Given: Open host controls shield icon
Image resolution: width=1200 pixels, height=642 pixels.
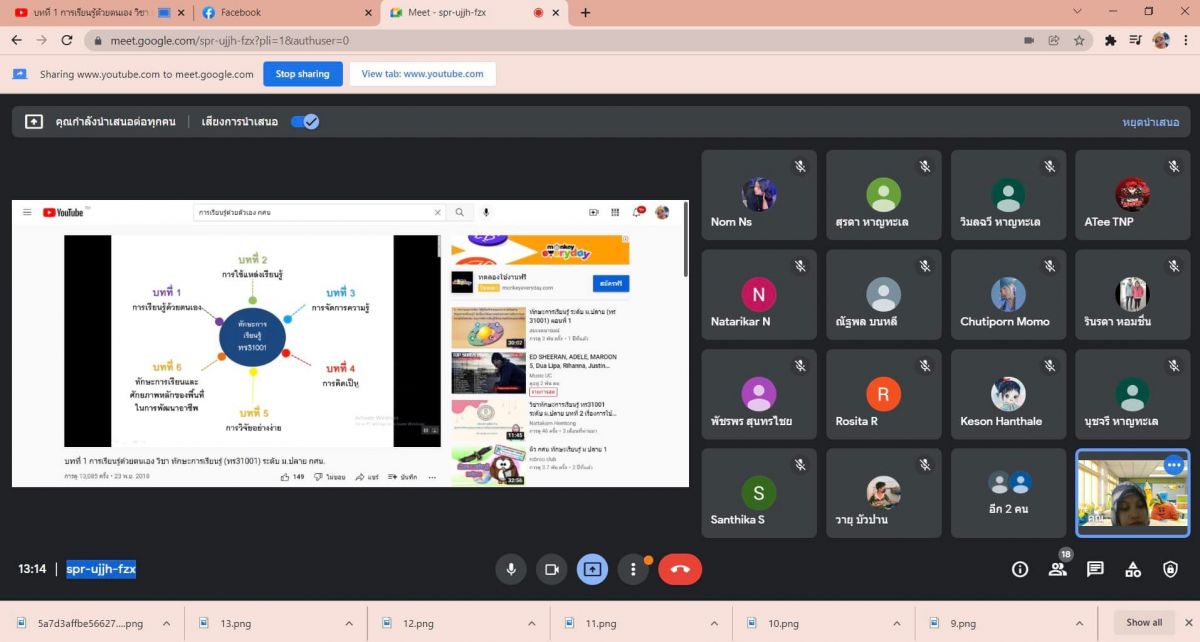Looking at the screenshot, I should [x=1170, y=569].
